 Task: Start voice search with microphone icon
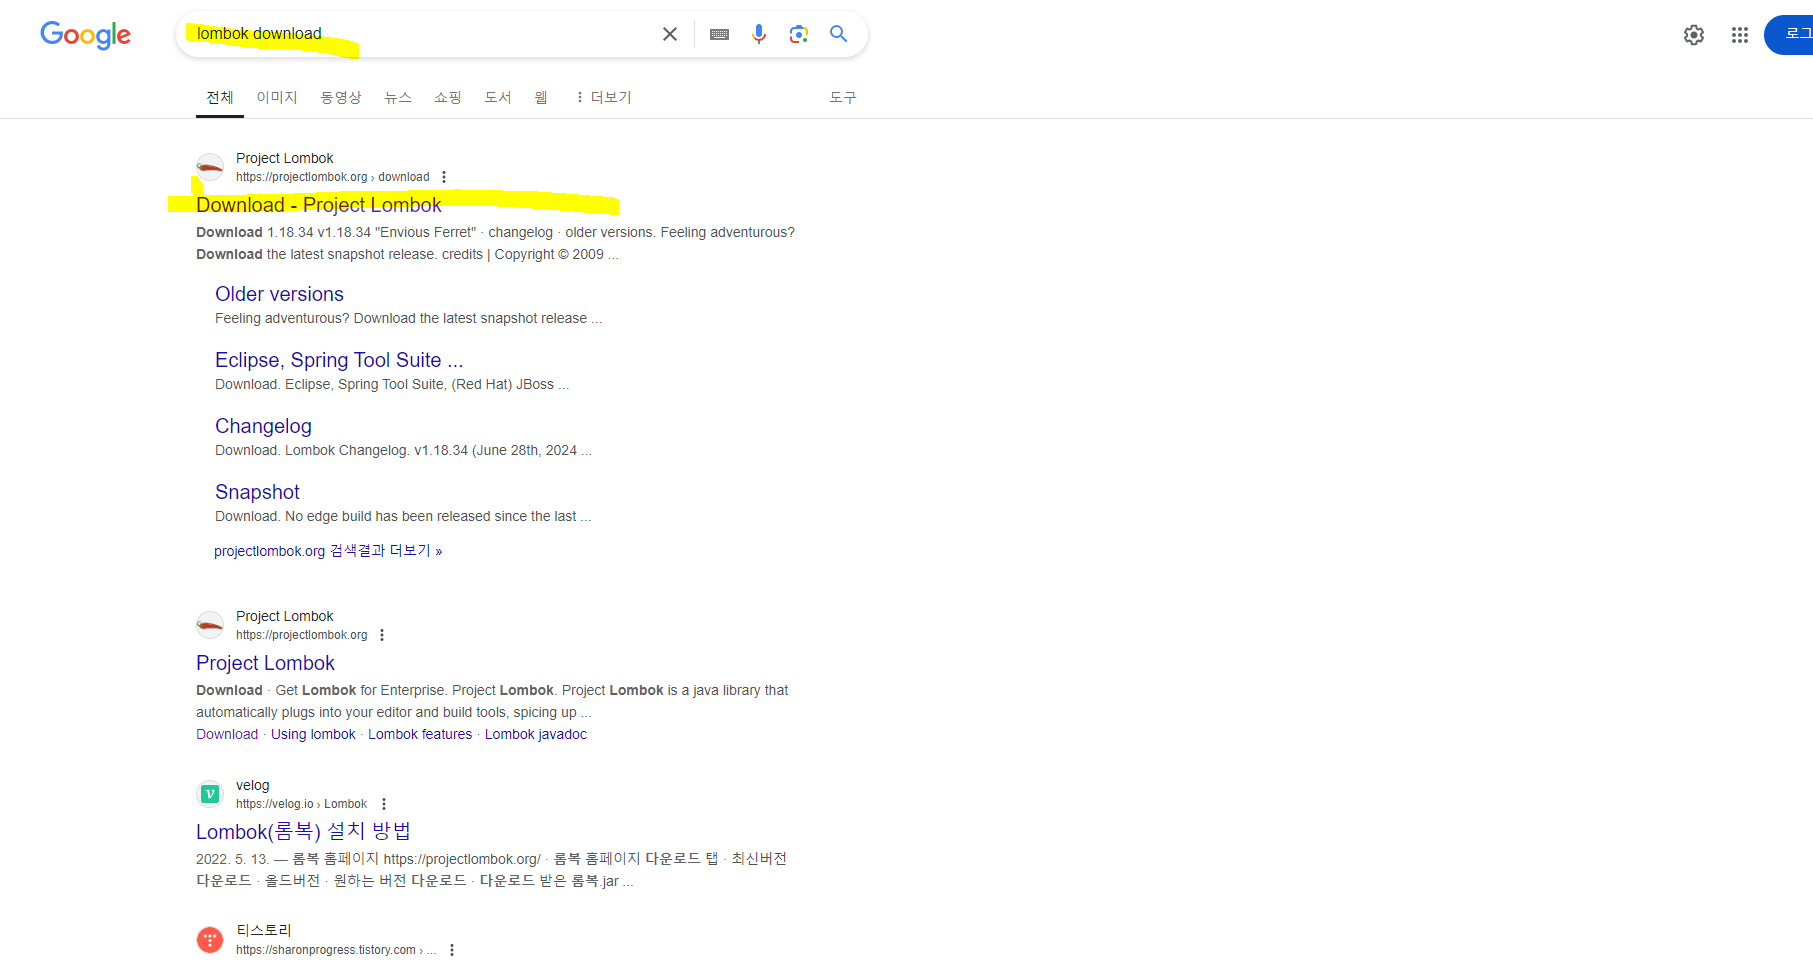tap(759, 34)
